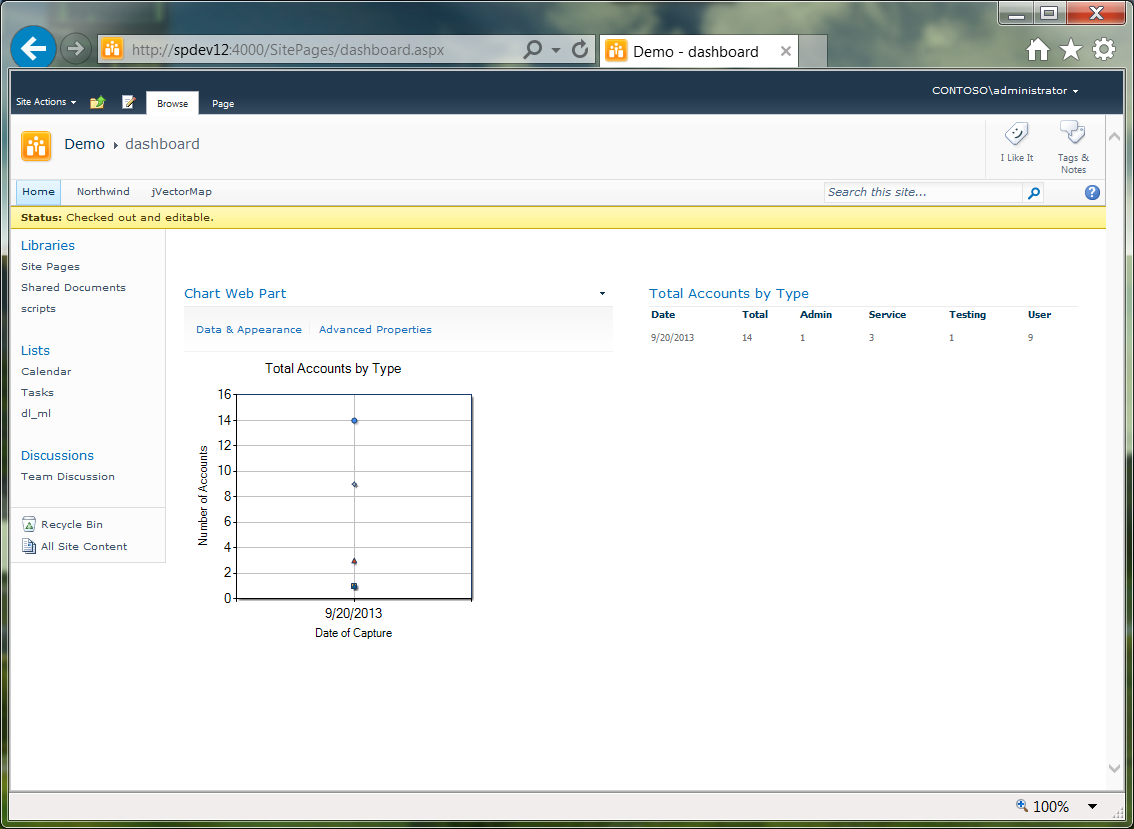Open the browser Home icon
1134x829 pixels.
1038,49
